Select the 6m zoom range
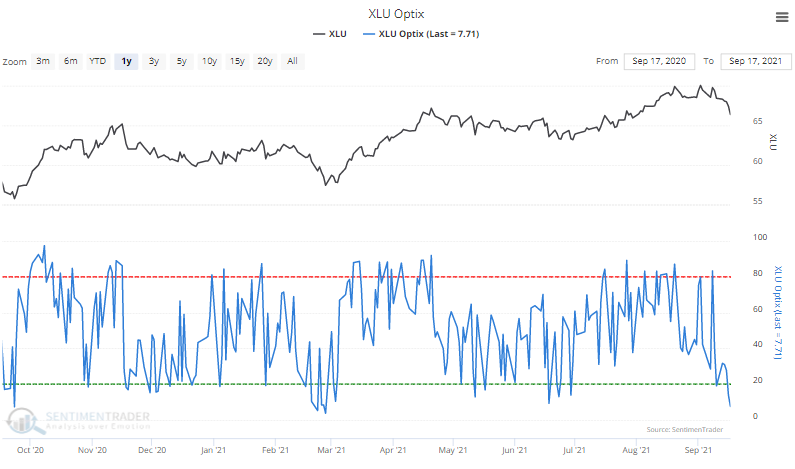The height and width of the screenshot is (469, 795). tap(71, 61)
